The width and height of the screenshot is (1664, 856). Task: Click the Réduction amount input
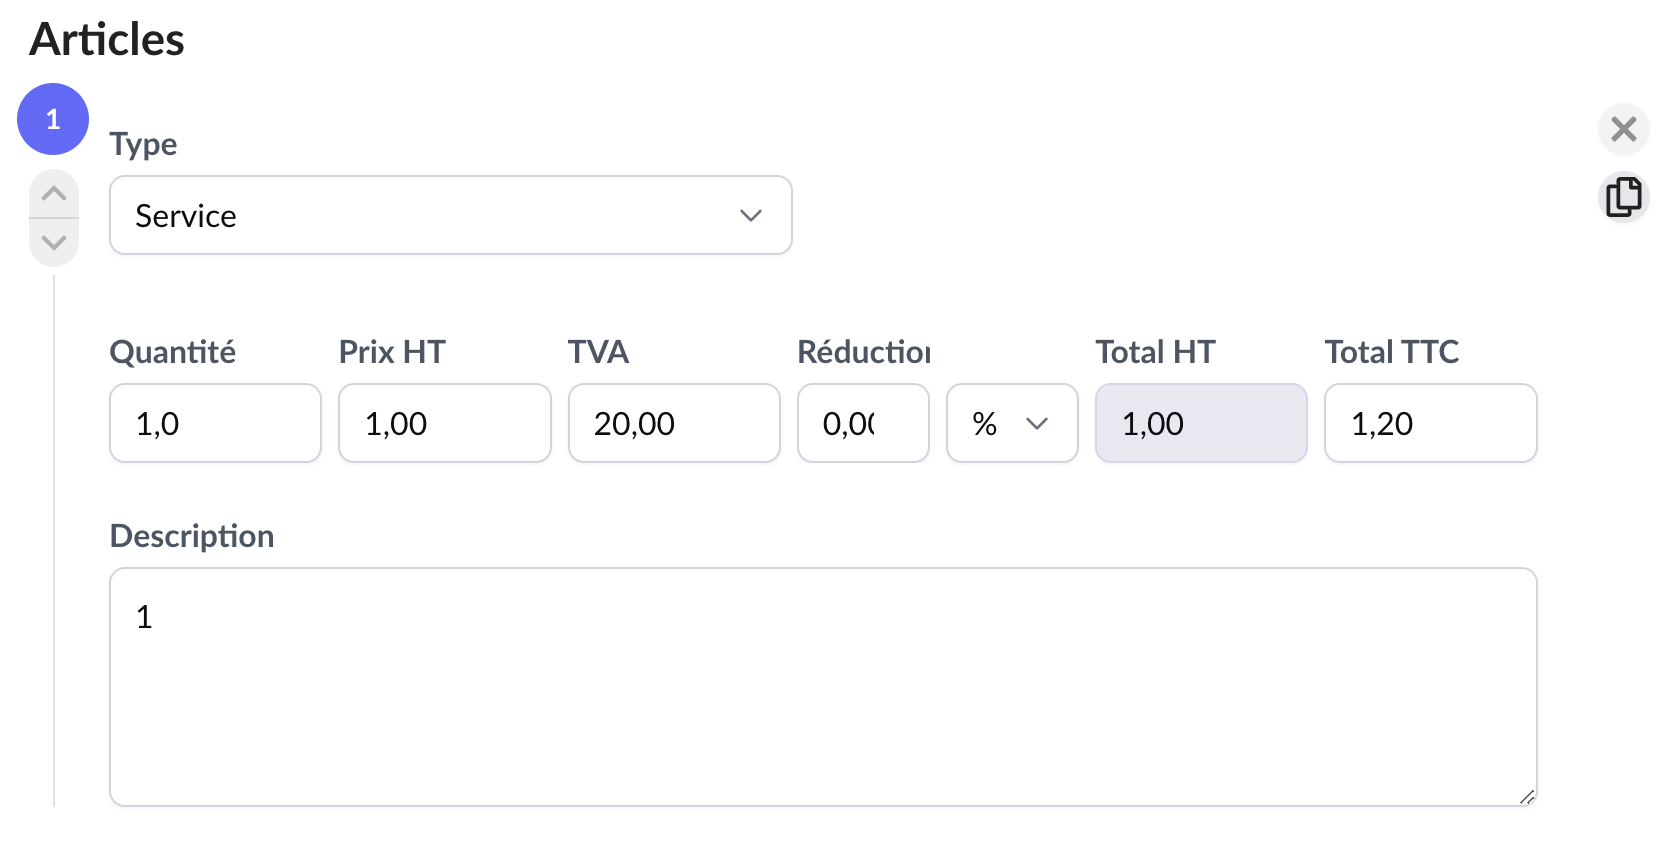point(862,423)
